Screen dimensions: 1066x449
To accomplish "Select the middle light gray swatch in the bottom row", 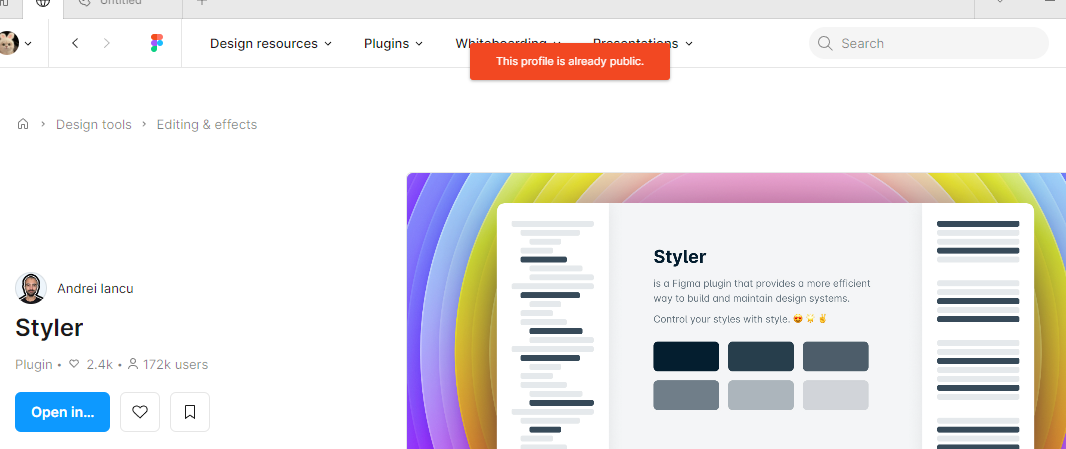I will point(761,395).
